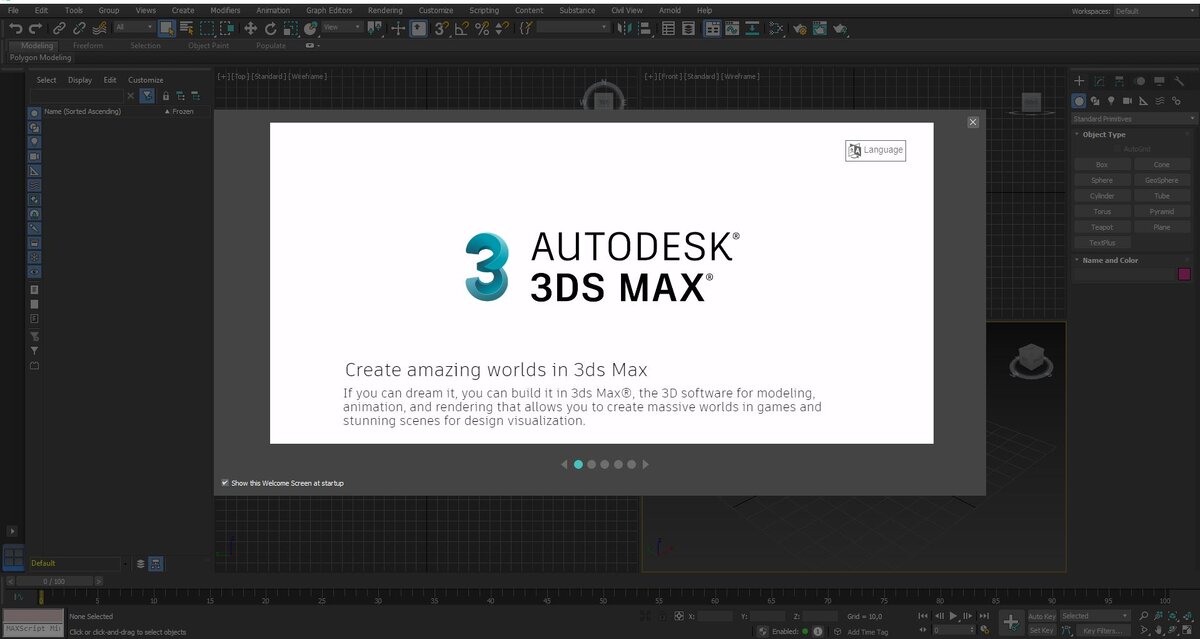
Task: Toggle Window/Crossing selection mode
Action: tap(226, 29)
